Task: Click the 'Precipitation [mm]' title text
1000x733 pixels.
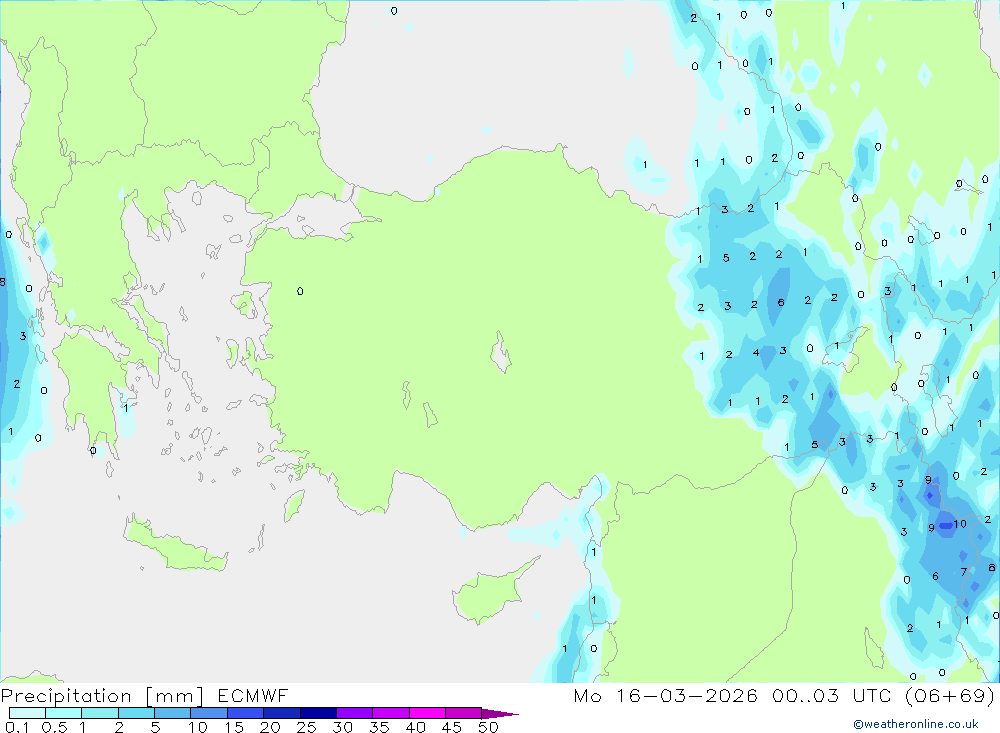Action: 102,696
